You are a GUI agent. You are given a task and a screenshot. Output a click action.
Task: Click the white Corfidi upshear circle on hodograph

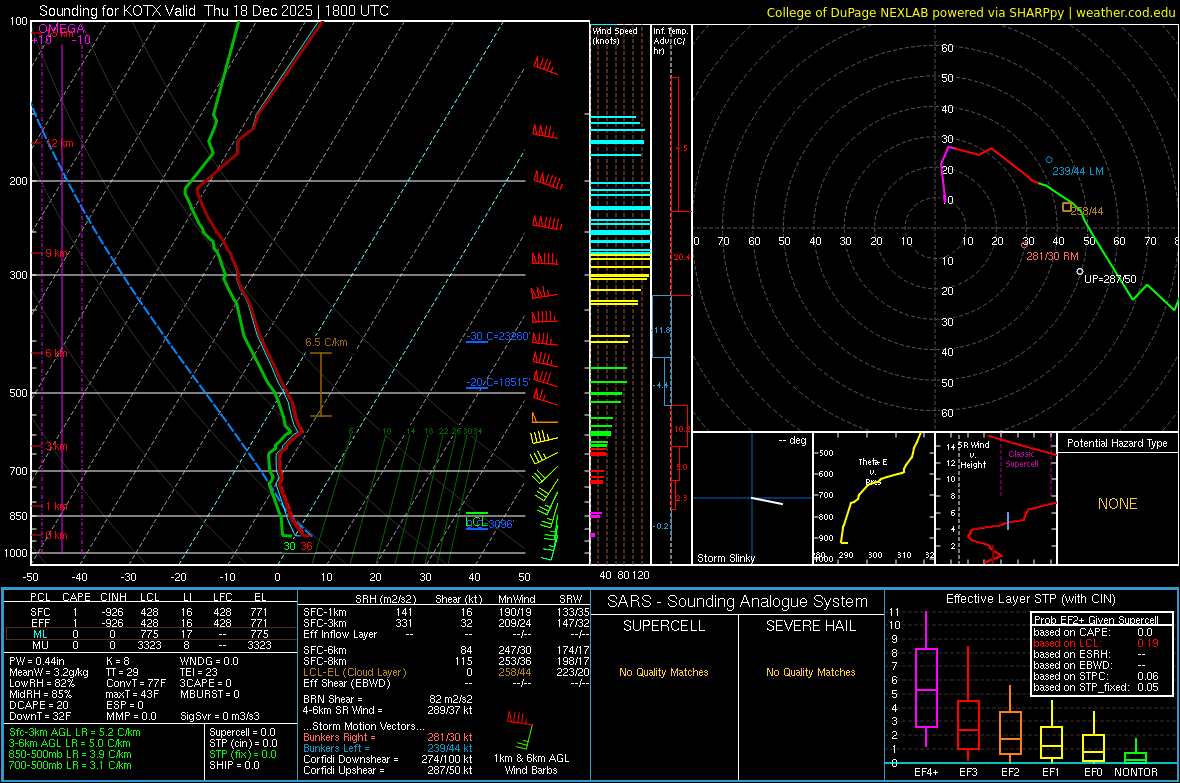pyautogui.click(x=1080, y=271)
